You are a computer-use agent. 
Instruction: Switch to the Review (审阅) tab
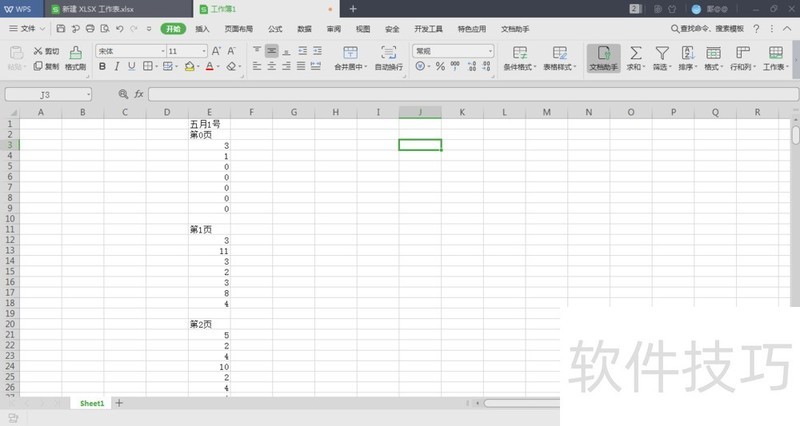[334, 29]
